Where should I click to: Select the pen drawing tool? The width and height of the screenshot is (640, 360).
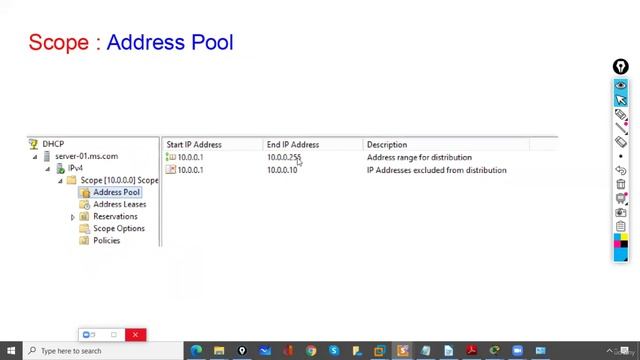pos(620,114)
